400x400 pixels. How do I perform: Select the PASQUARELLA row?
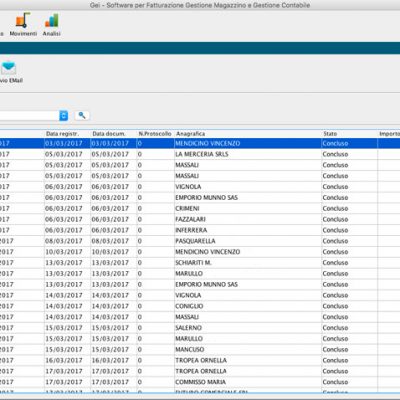coord(200,241)
